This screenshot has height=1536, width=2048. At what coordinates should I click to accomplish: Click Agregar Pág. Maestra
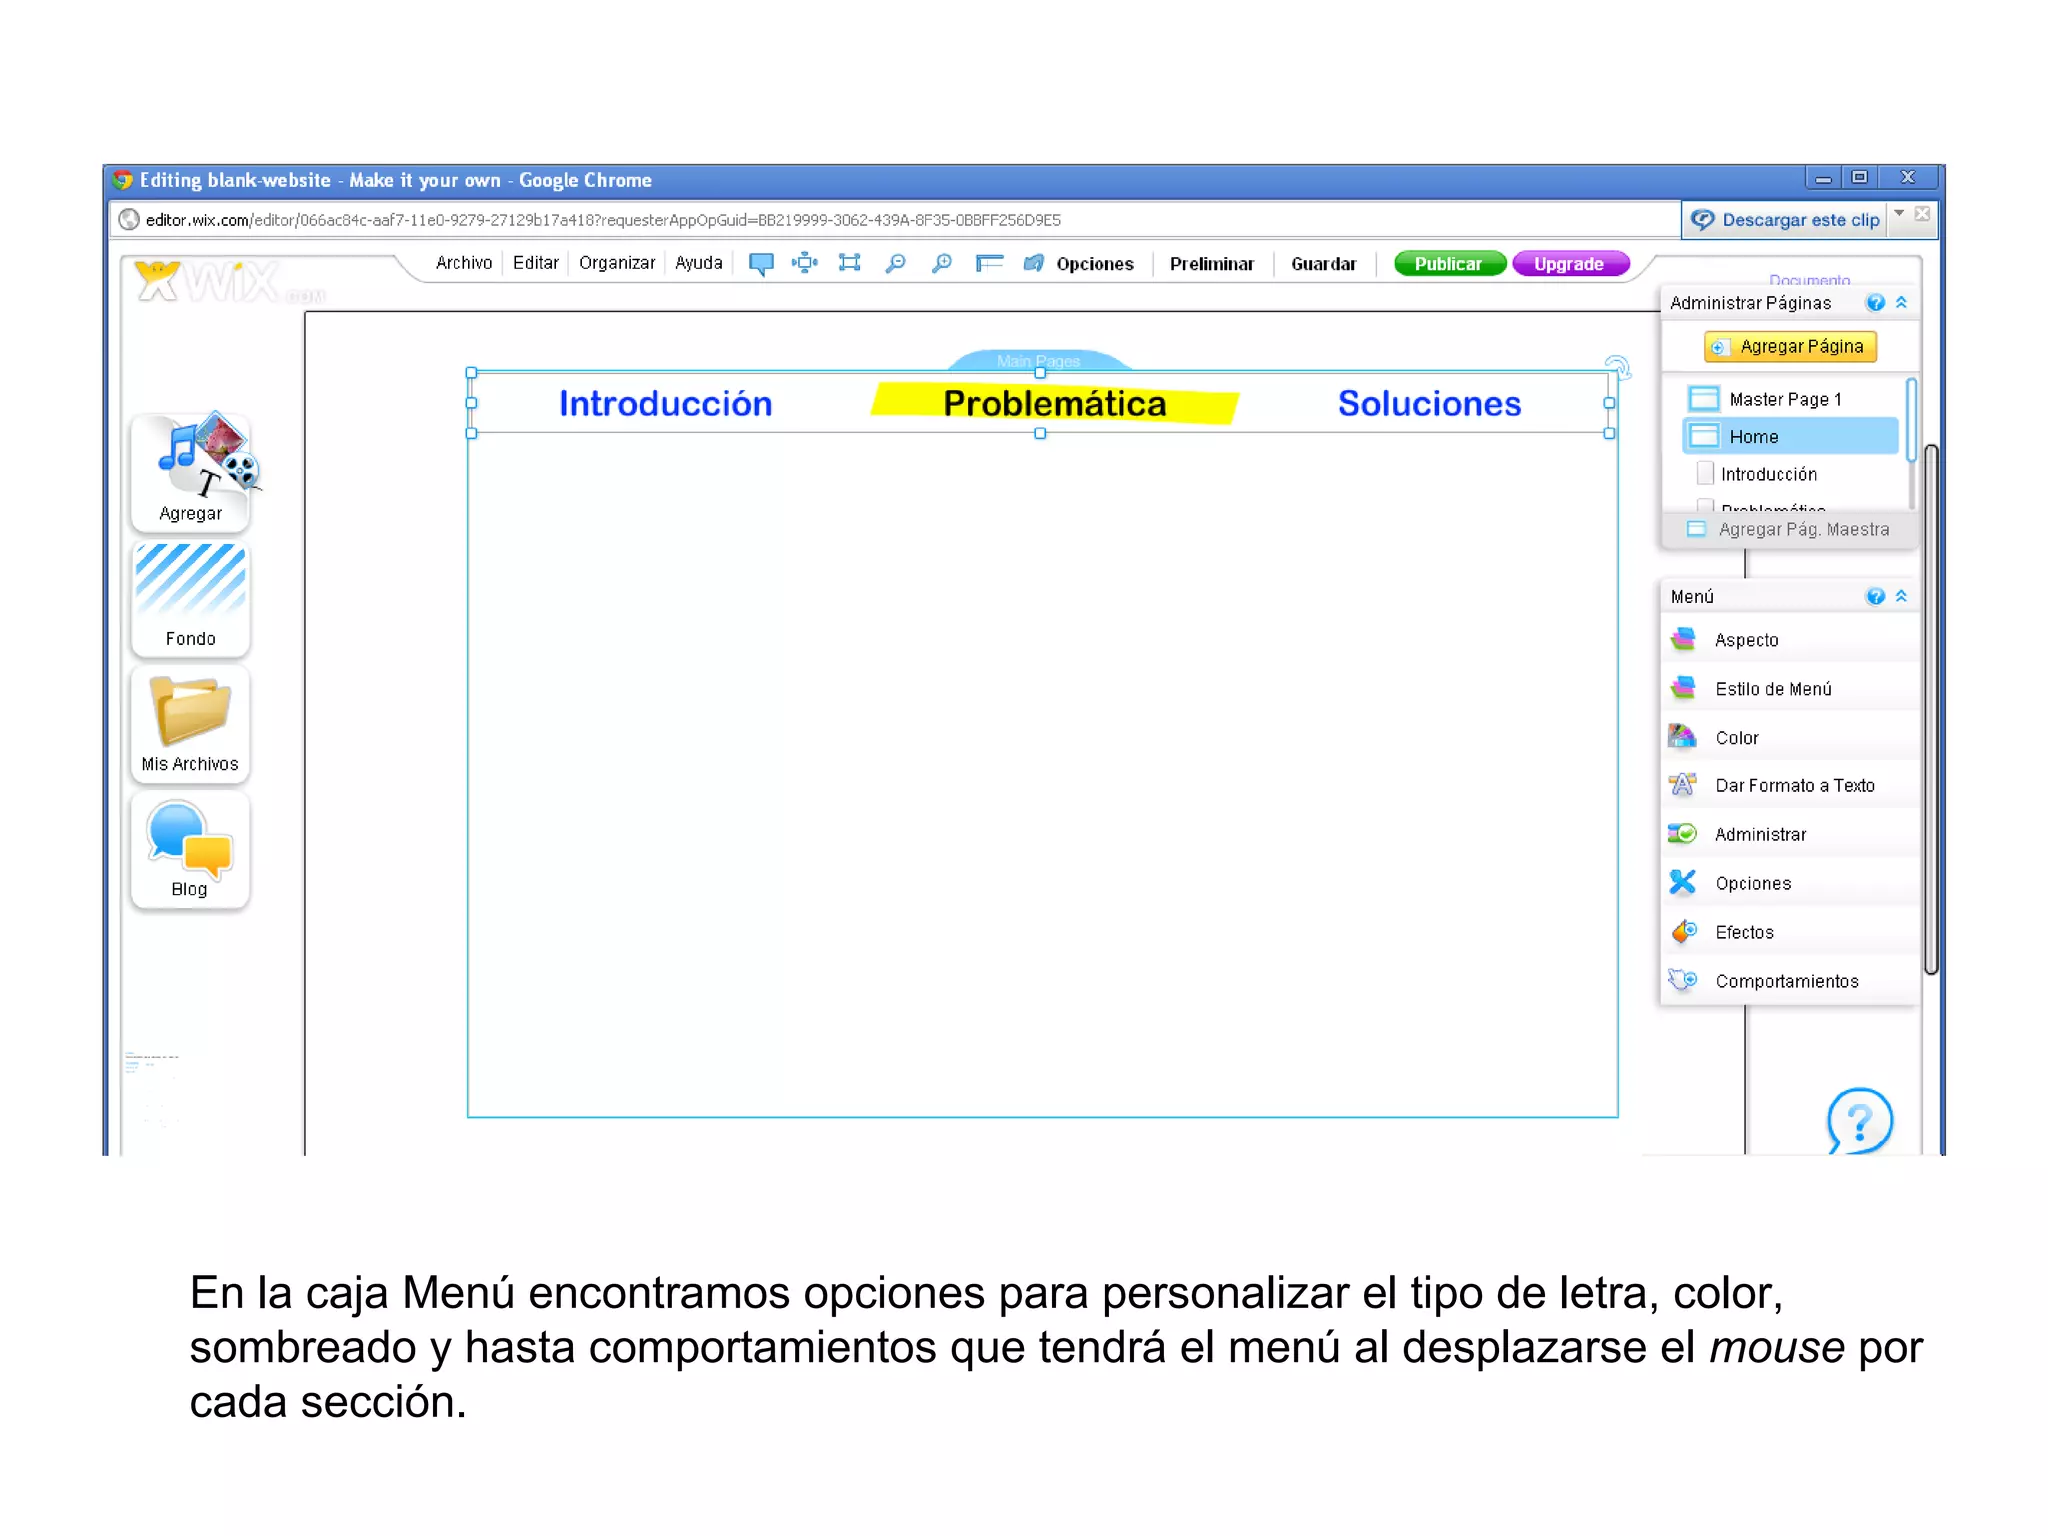(x=1789, y=530)
